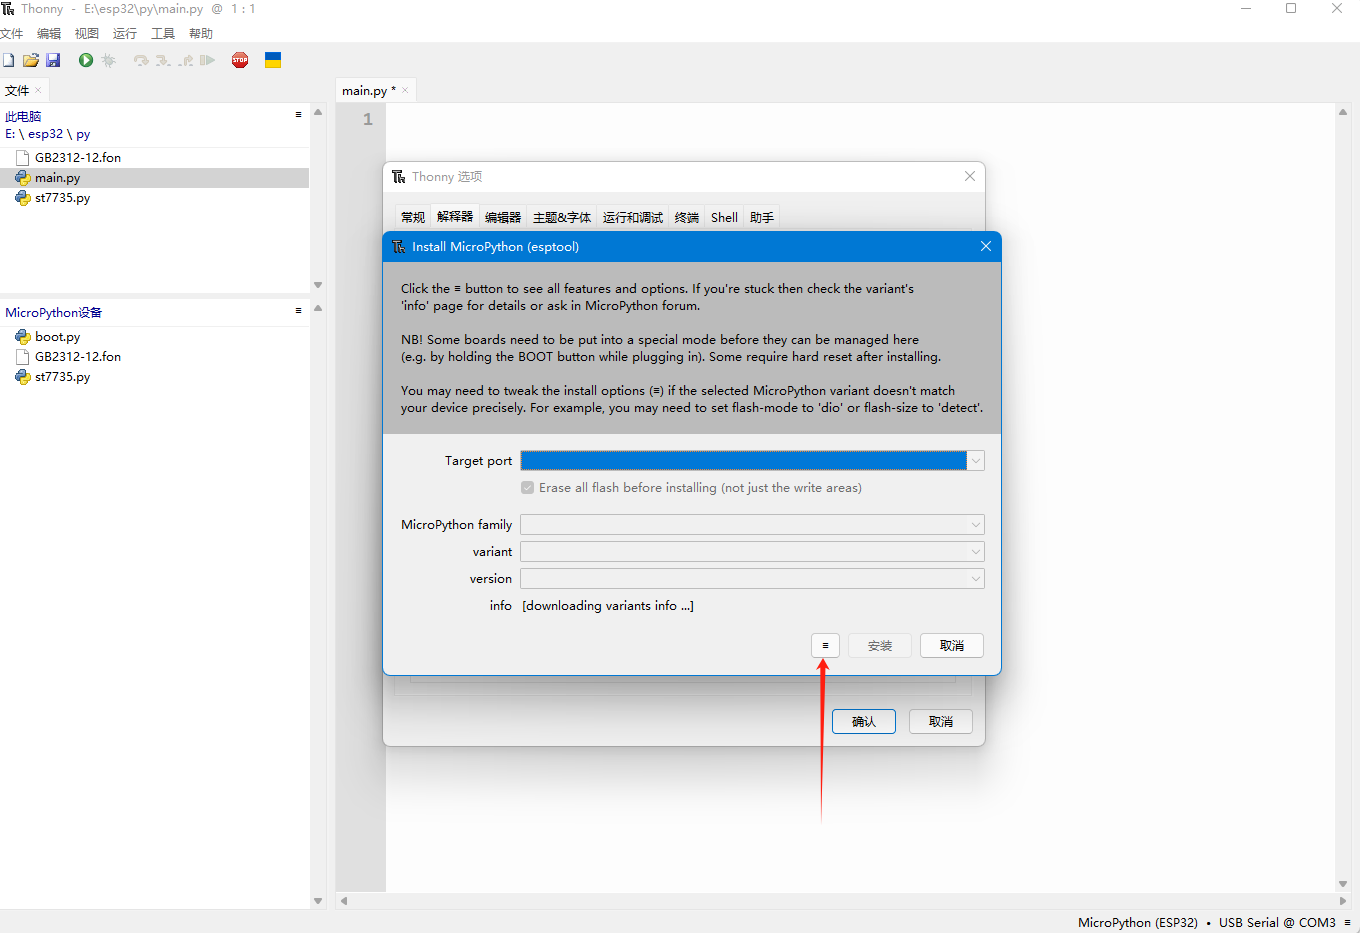
Task: Click the Debug bug icon
Action: [109, 60]
